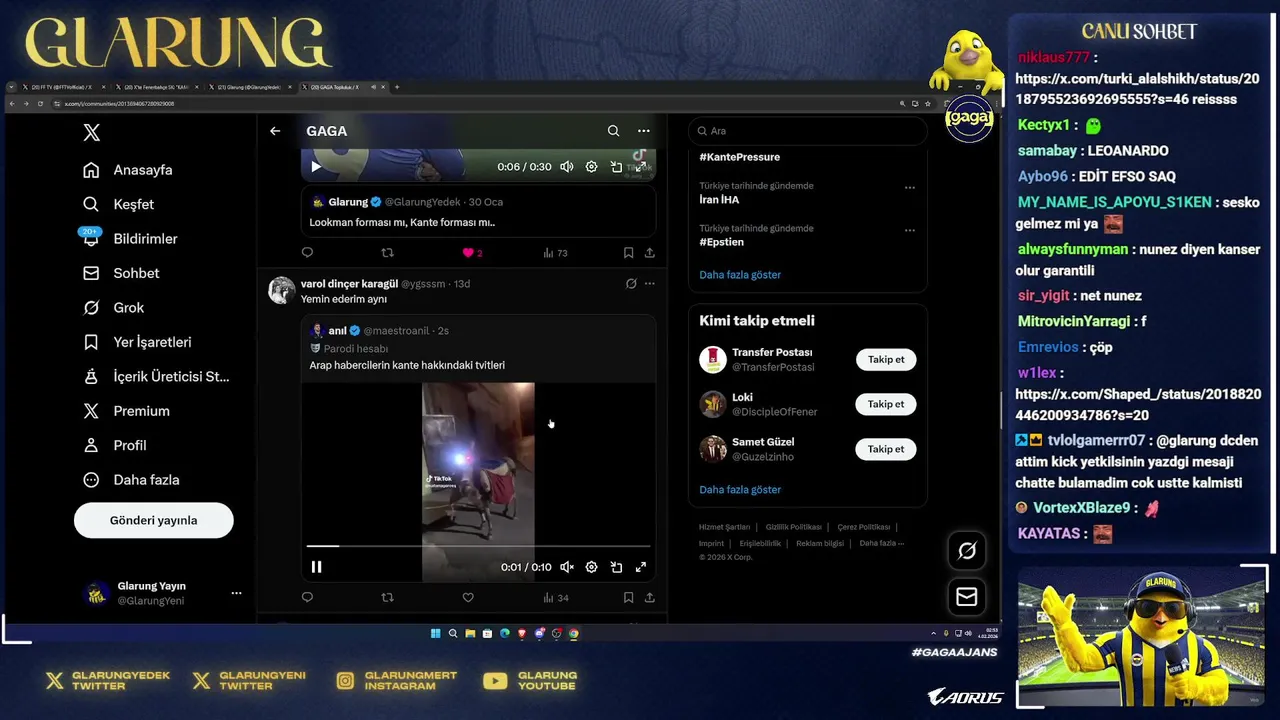Bookmark the Lookman forması post
The height and width of the screenshot is (720, 1280).
628,253
